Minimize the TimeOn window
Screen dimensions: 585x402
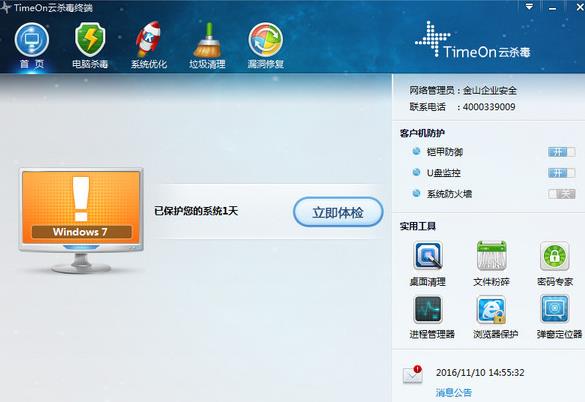pyautogui.click(x=553, y=7)
